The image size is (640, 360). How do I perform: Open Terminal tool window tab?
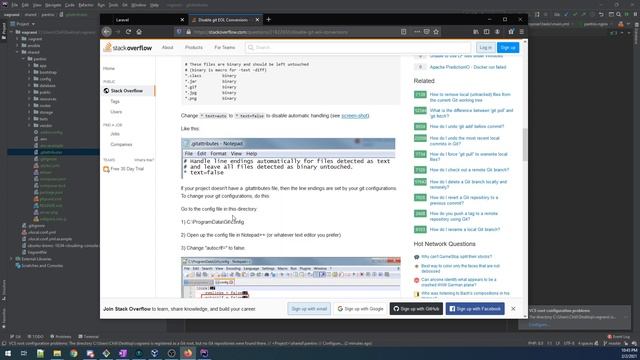[88, 337]
